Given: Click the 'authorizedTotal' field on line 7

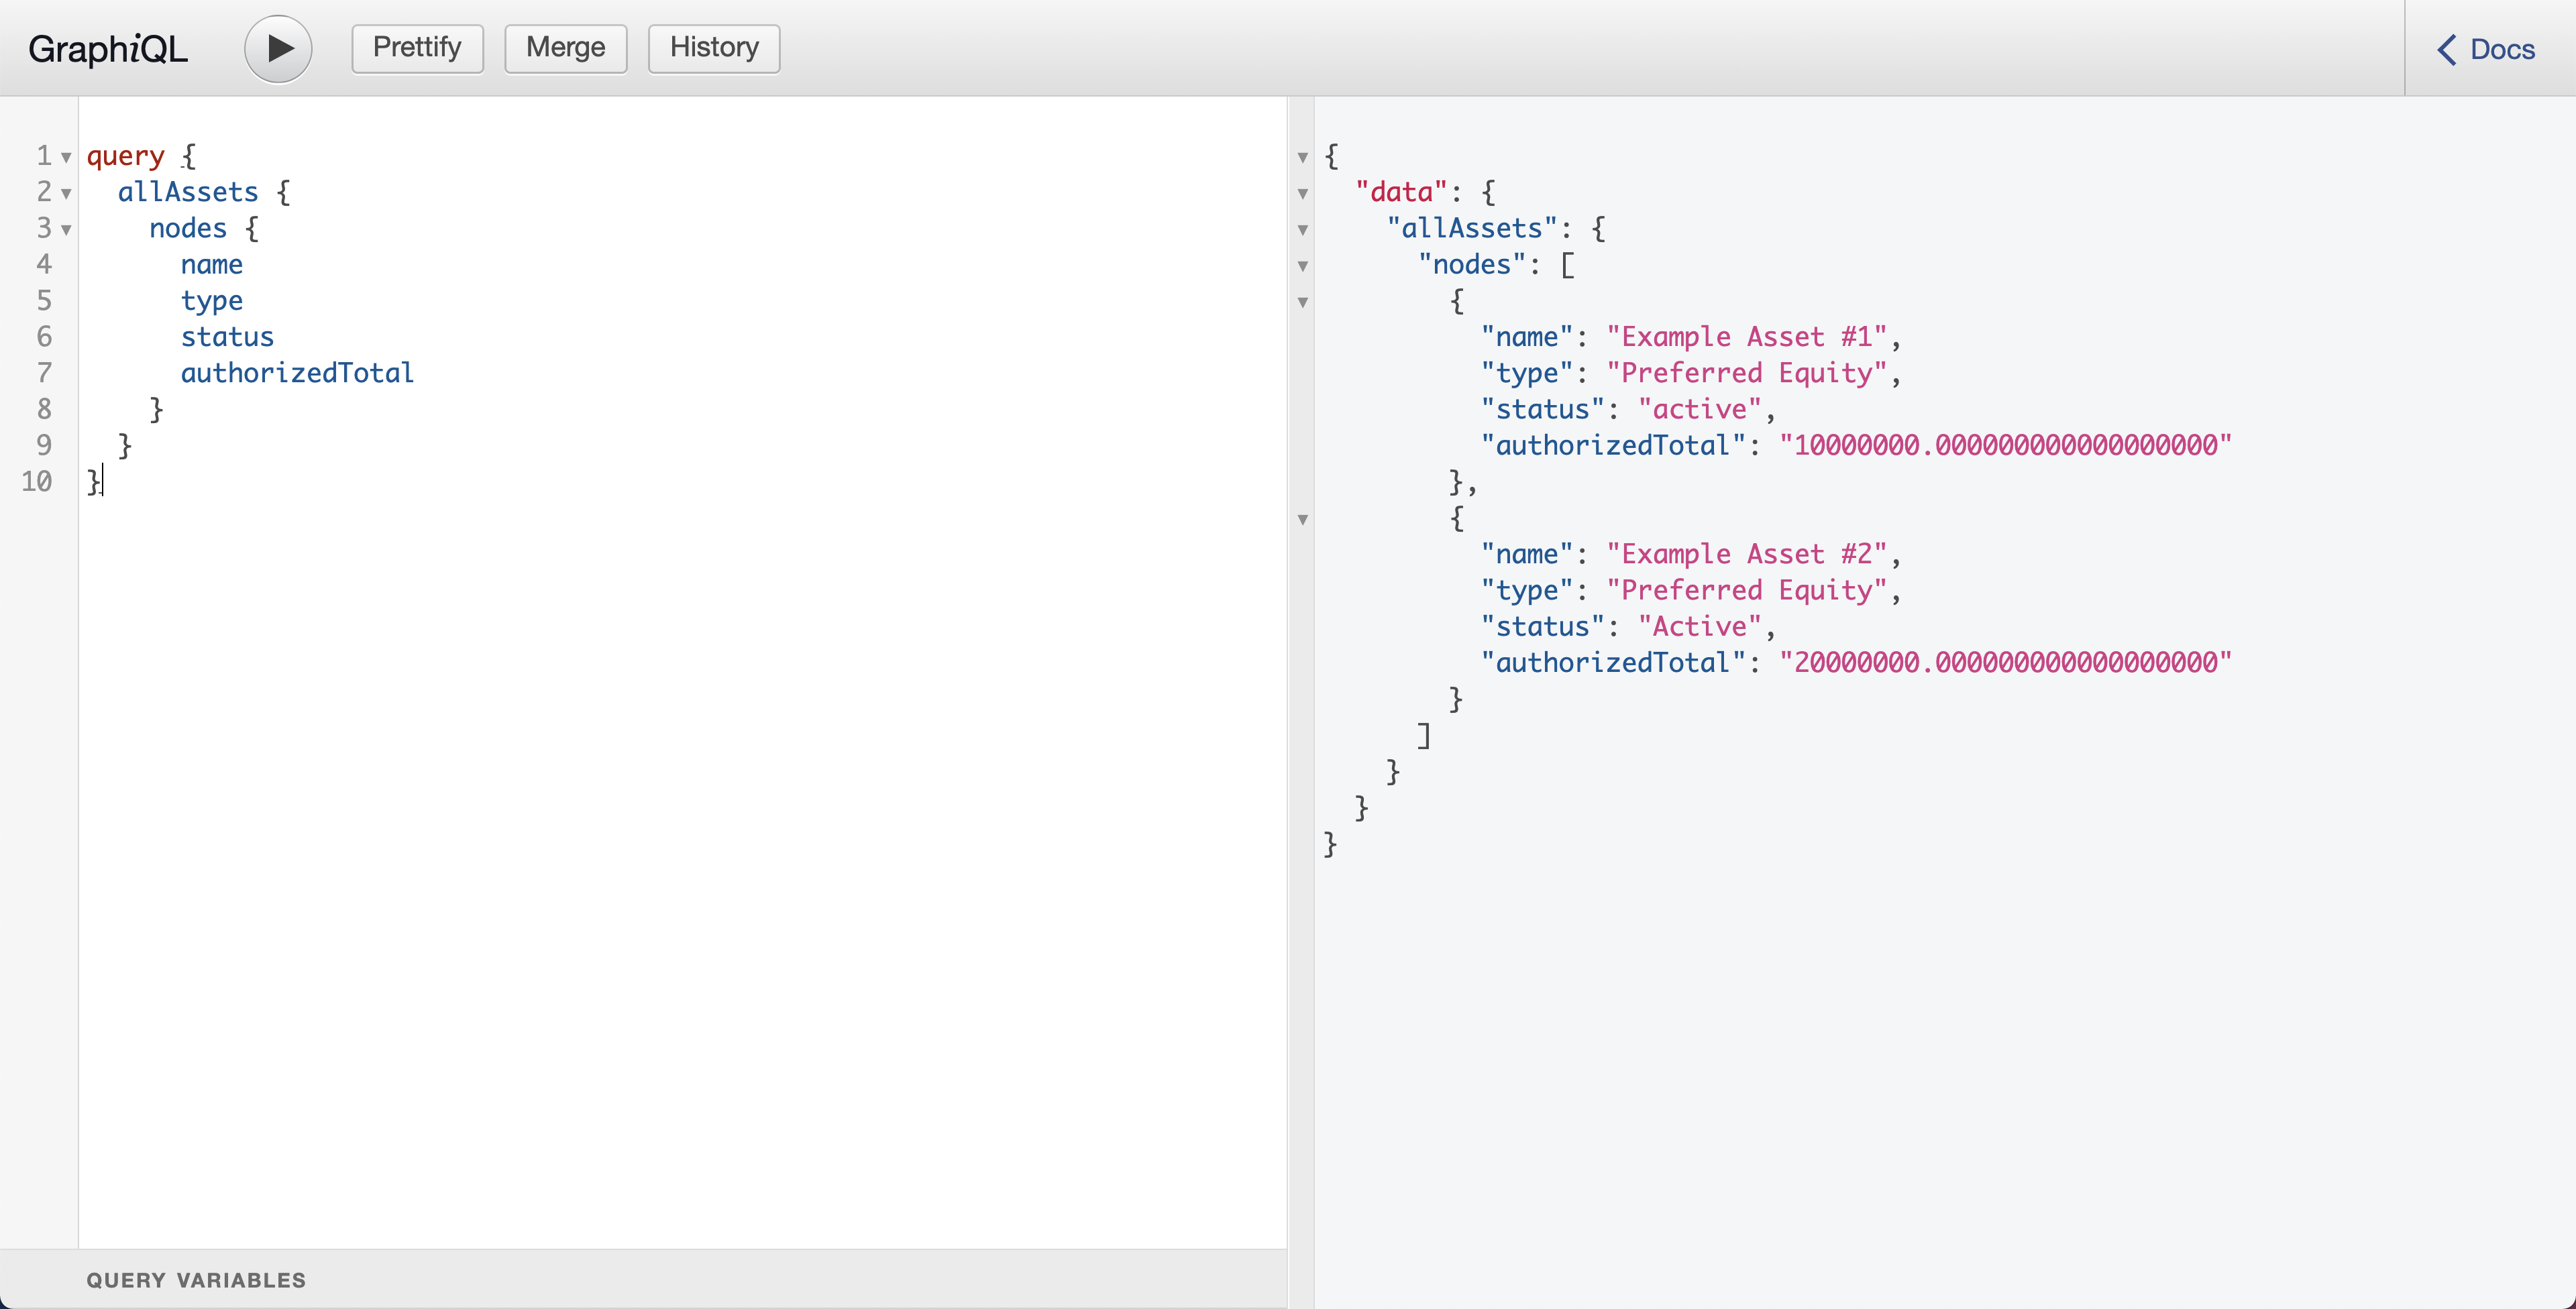Looking at the screenshot, I should coord(297,373).
